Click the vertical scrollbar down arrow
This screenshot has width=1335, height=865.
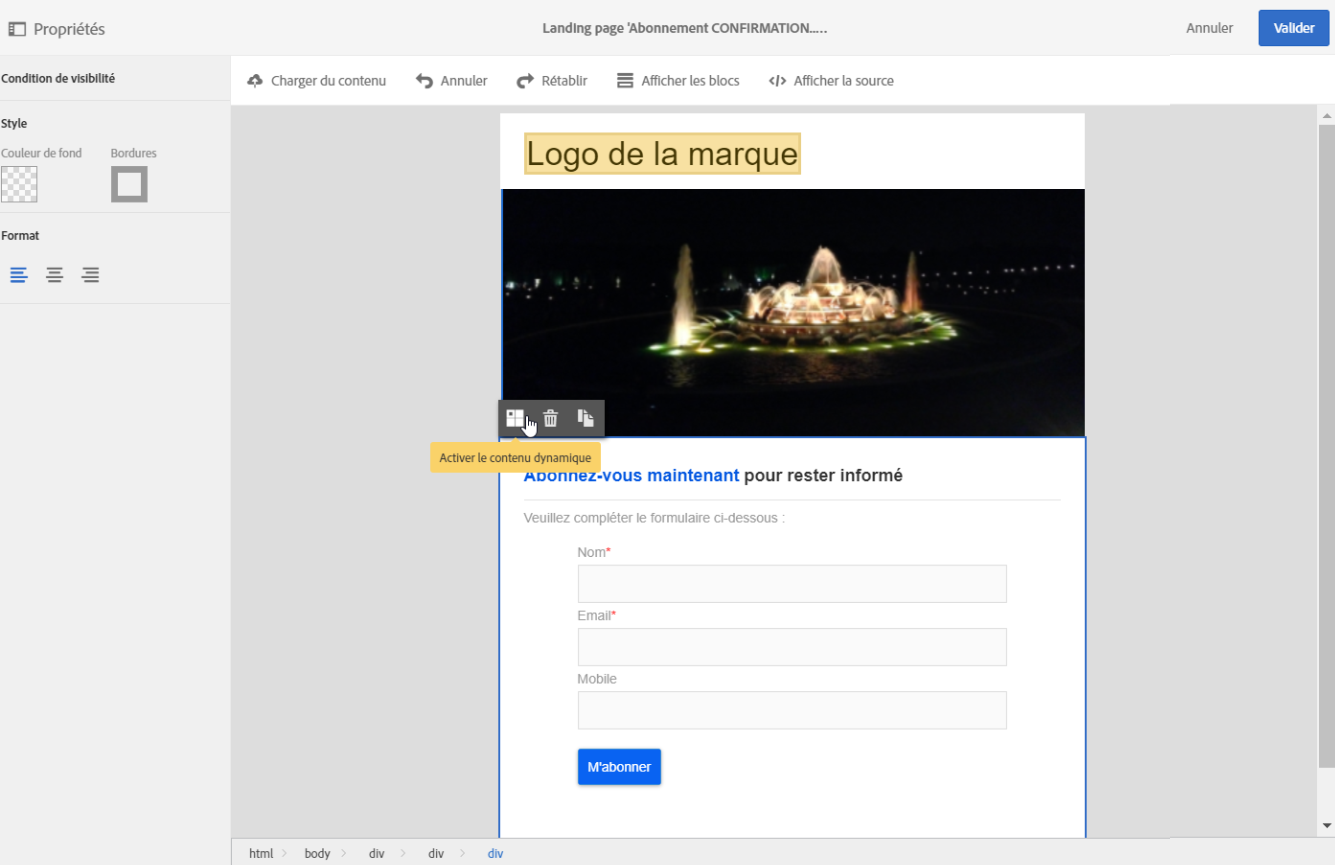[1326, 826]
